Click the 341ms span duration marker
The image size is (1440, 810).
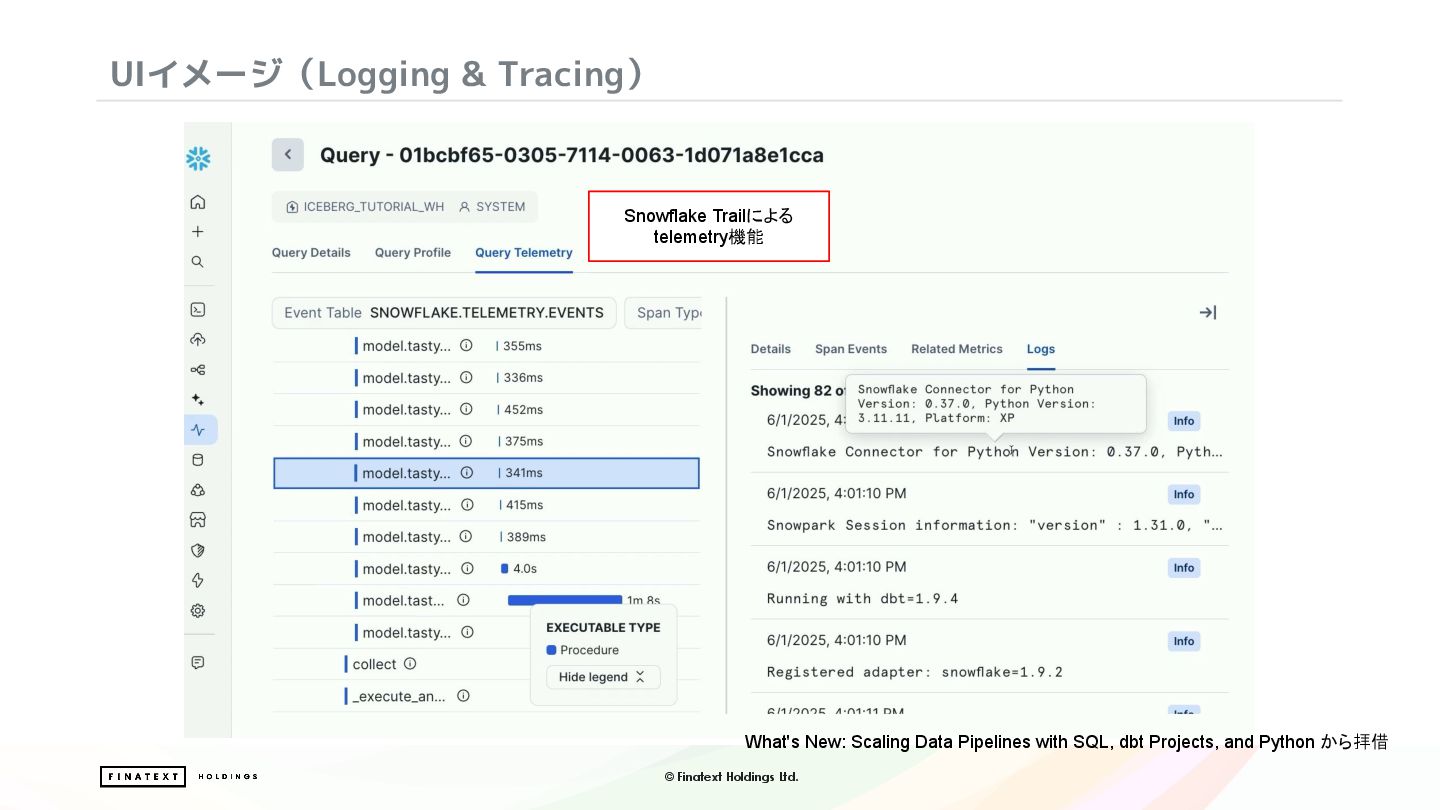[x=499, y=473]
